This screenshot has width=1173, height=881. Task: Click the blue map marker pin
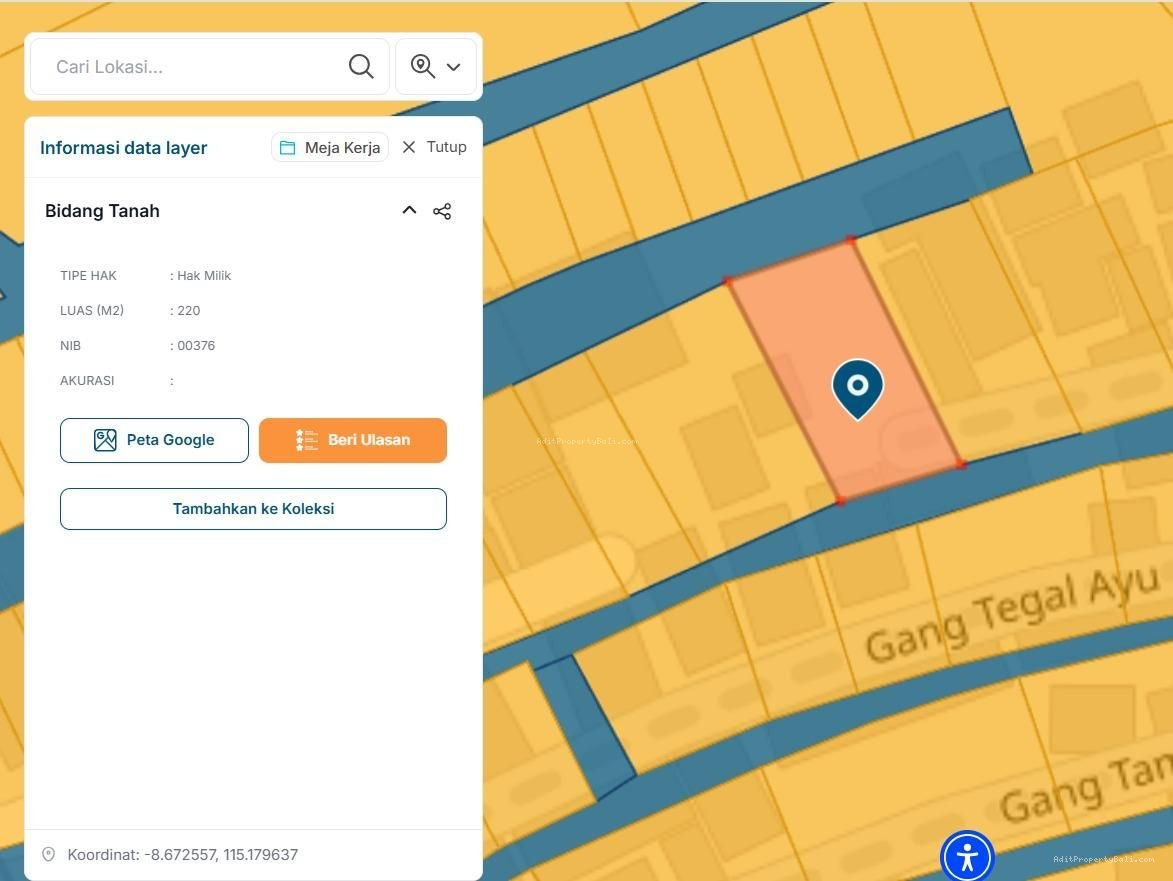point(857,387)
